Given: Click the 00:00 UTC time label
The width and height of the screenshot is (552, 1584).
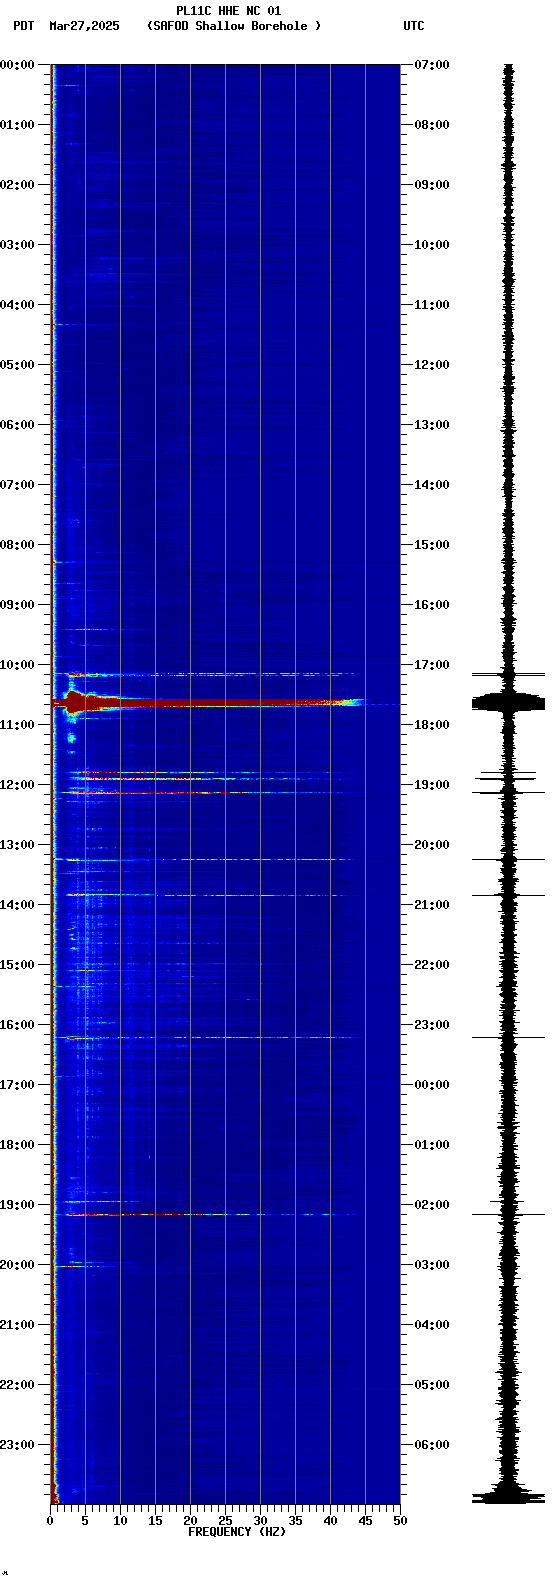Looking at the screenshot, I should pyautogui.click(x=432, y=1085).
